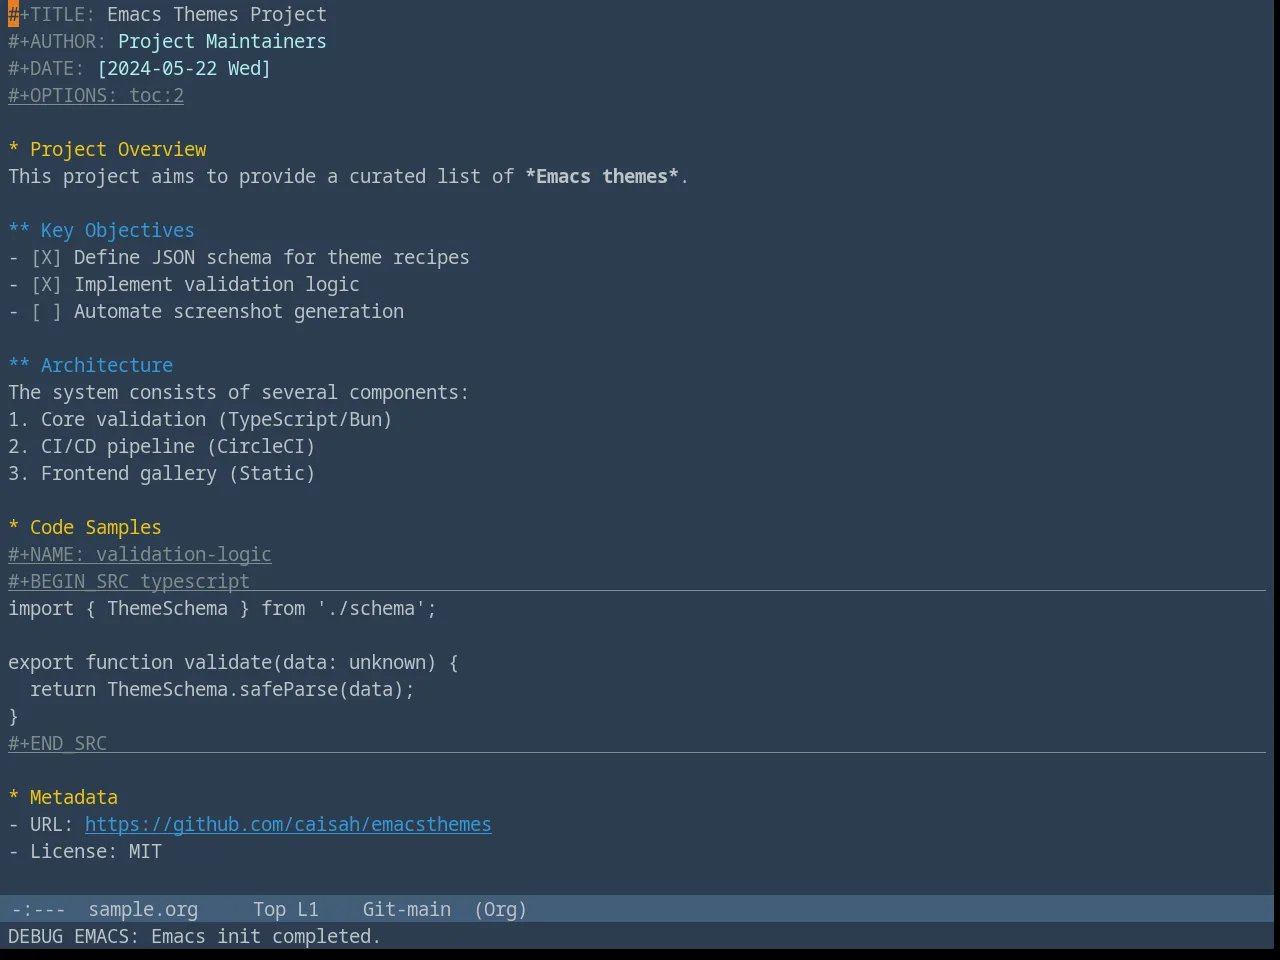
Task: Fold the 'Code Samples' heading star
Action: coord(14,527)
